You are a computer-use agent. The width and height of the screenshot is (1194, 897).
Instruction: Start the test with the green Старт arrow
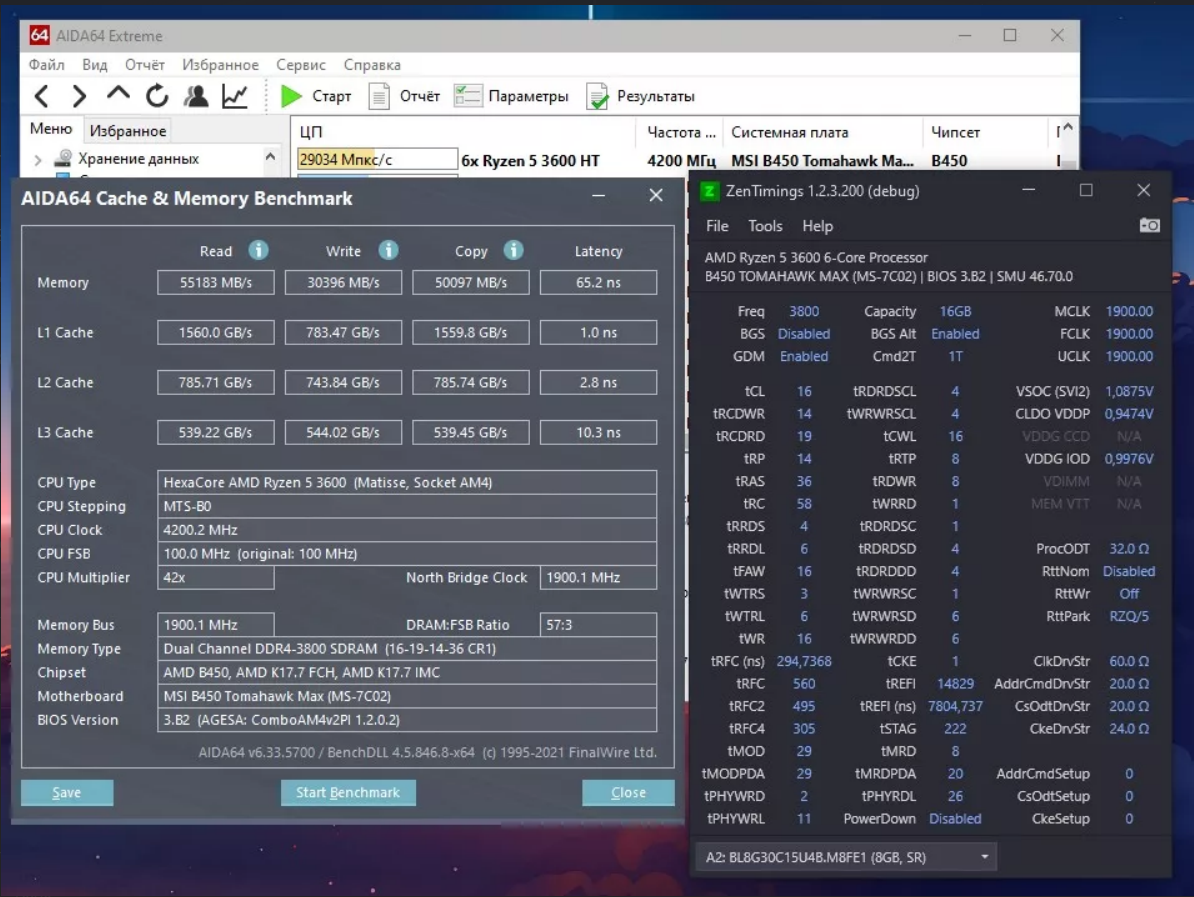point(291,96)
